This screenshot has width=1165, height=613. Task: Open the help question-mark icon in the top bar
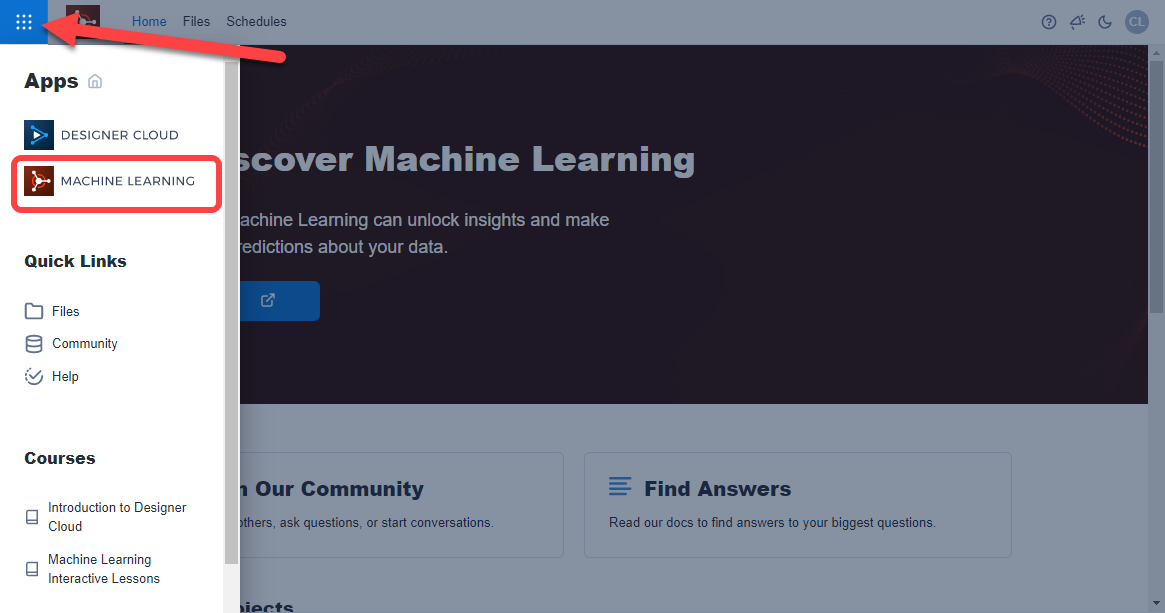pyautogui.click(x=1048, y=21)
